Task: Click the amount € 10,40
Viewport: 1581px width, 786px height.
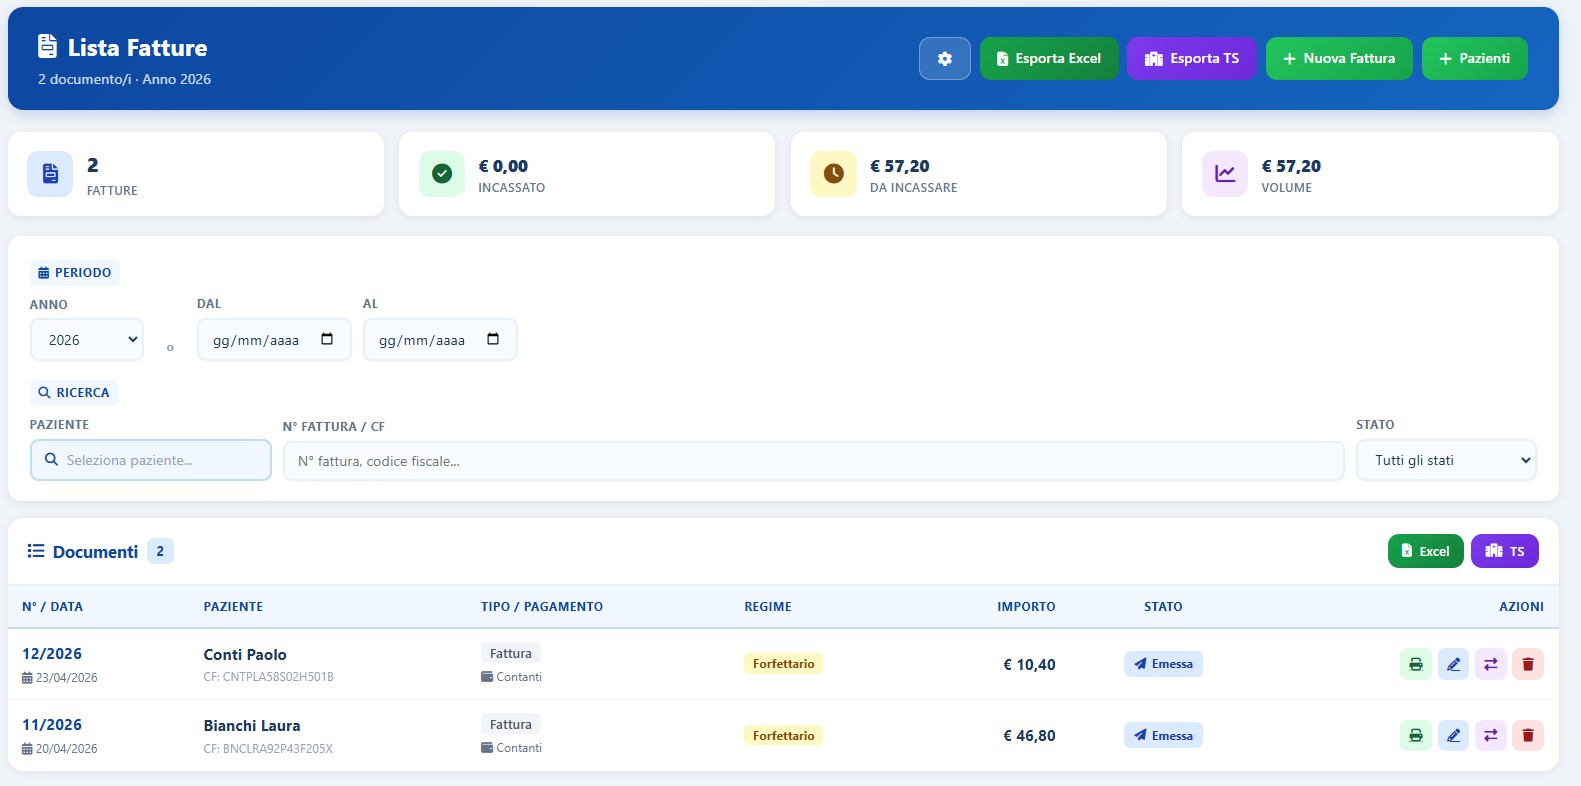Action: tap(1029, 665)
